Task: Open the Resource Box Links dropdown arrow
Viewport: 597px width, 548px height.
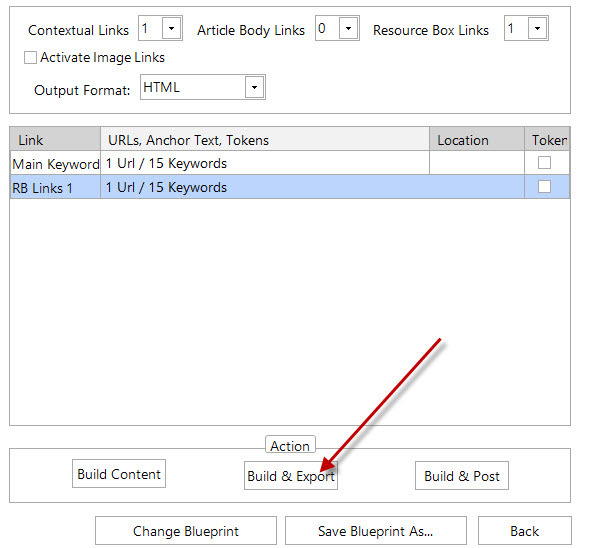Action: pyautogui.click(x=537, y=28)
